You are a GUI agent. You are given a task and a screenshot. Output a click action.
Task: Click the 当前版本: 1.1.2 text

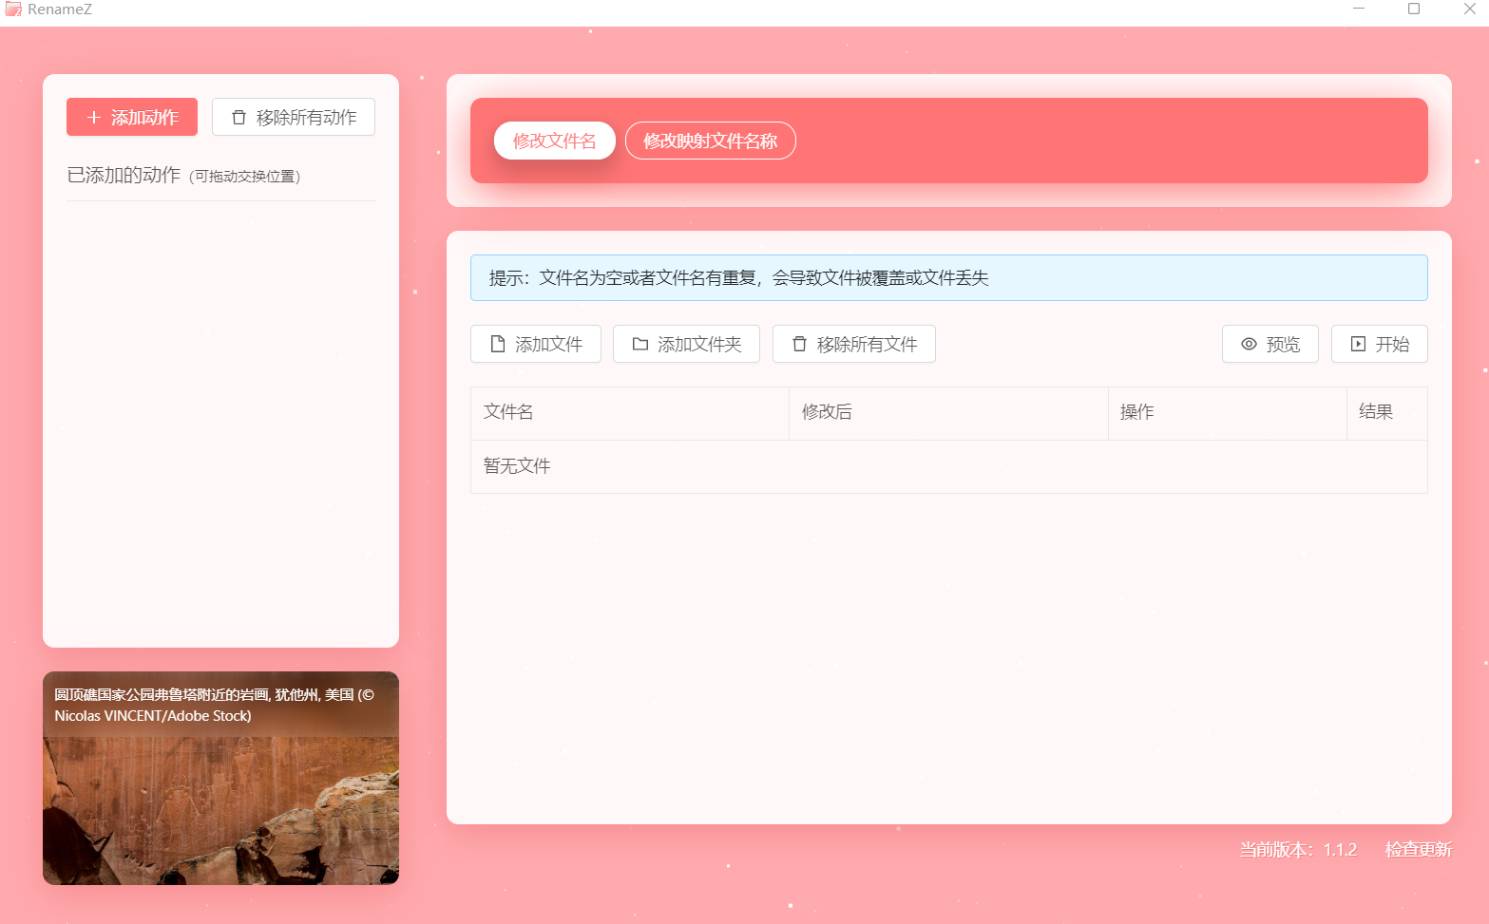point(1297,850)
